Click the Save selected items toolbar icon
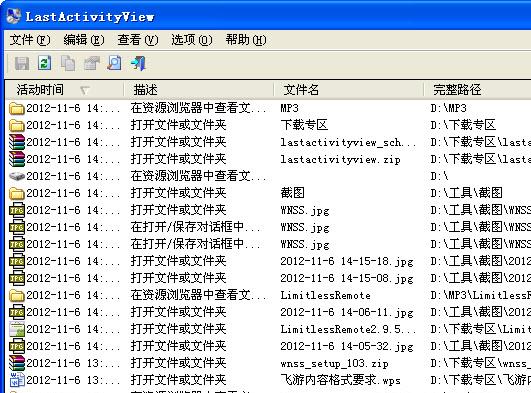531x393 pixels. coord(22,63)
